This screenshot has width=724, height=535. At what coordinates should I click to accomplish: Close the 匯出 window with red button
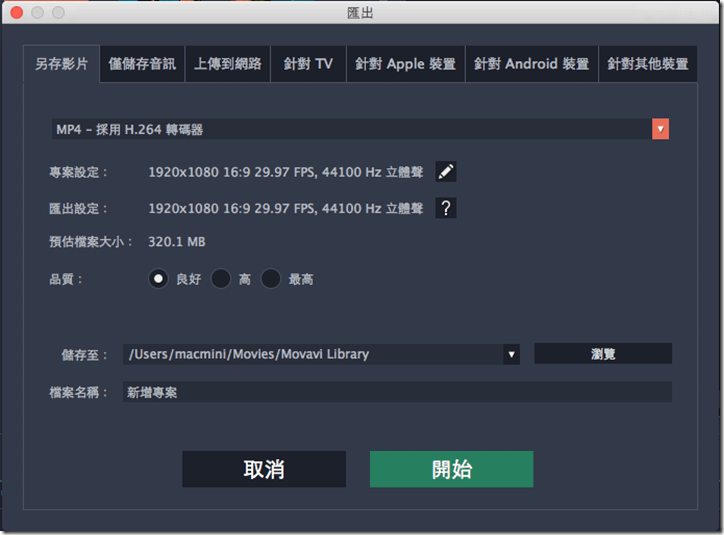[x=17, y=12]
